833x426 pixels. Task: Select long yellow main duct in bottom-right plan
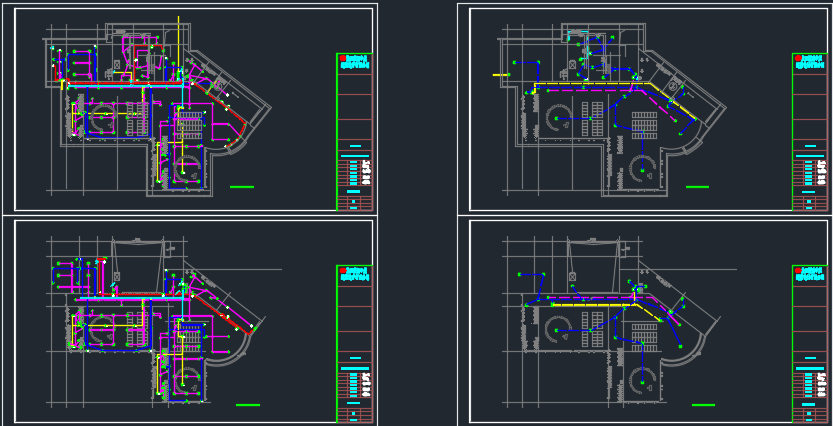(593, 305)
